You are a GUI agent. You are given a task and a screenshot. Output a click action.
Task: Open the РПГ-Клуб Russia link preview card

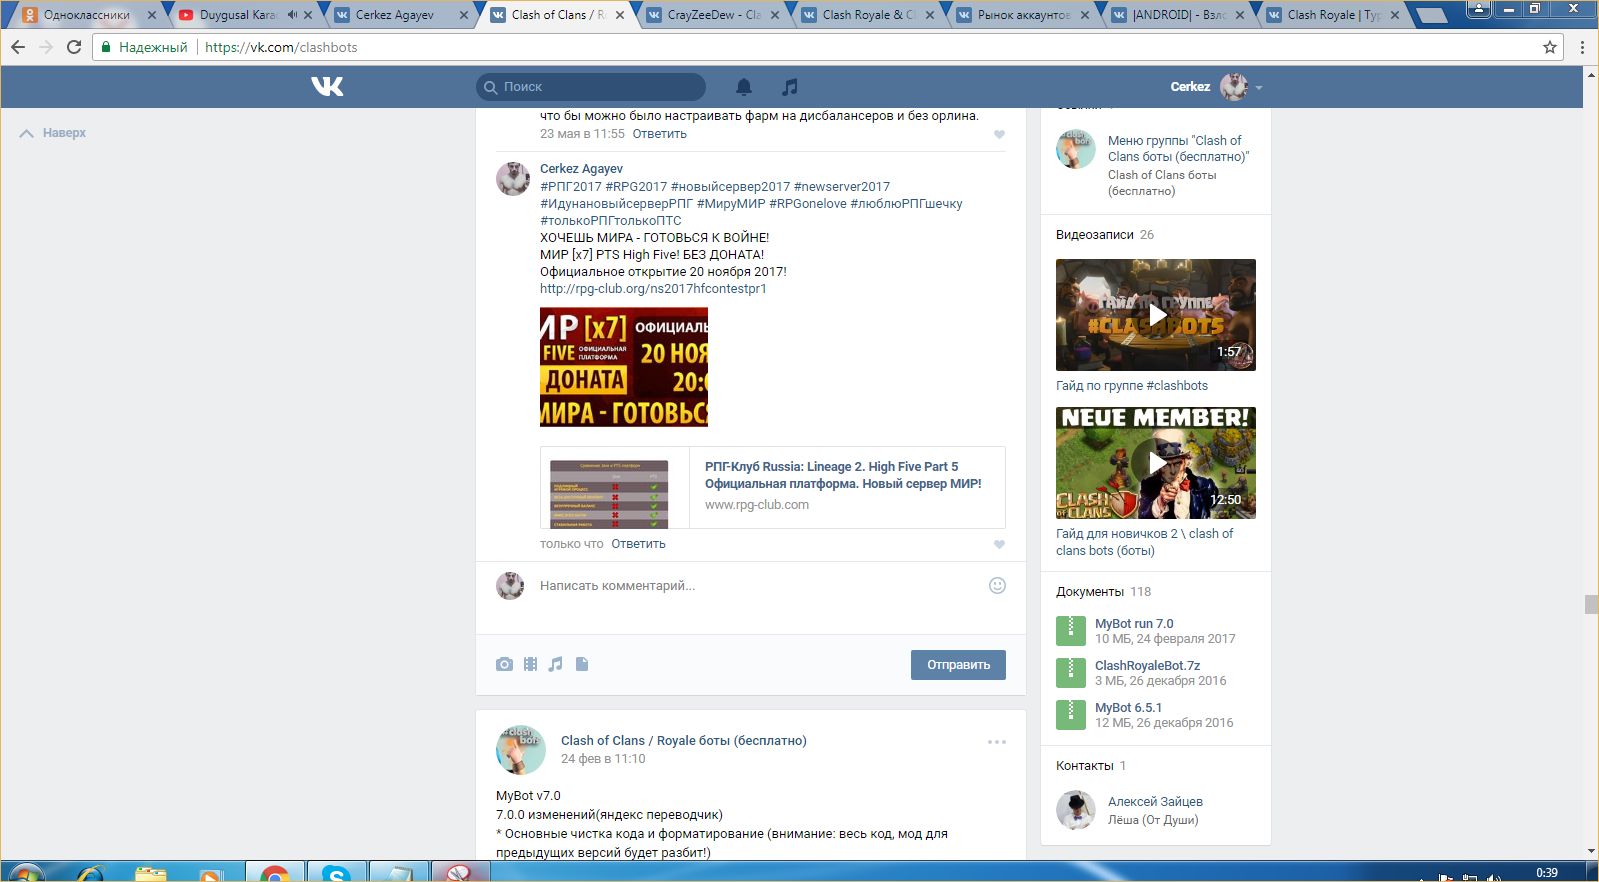(x=773, y=487)
